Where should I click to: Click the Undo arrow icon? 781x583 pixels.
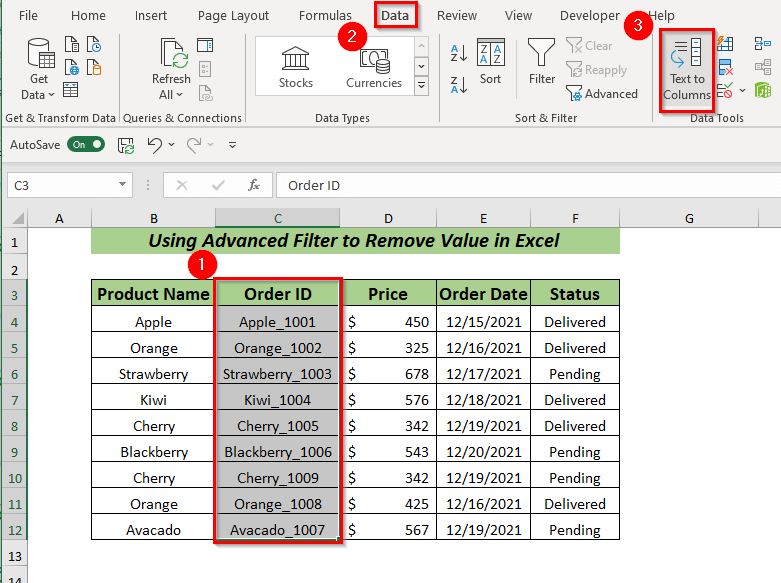[154, 145]
